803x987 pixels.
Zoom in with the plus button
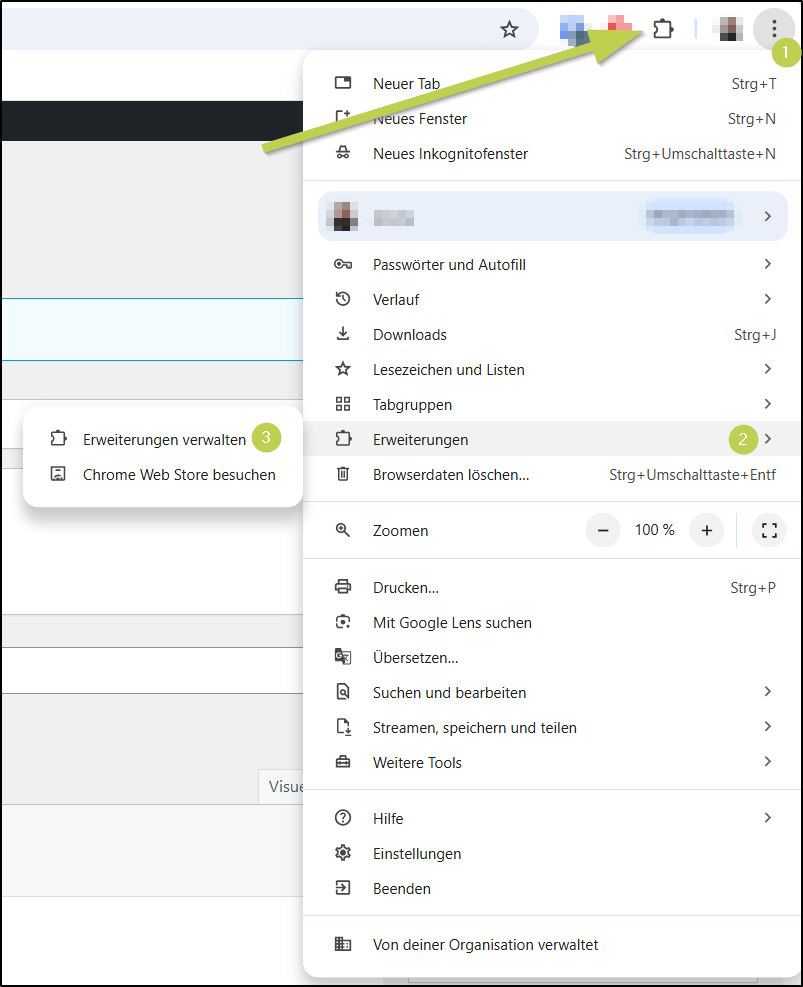coord(706,530)
